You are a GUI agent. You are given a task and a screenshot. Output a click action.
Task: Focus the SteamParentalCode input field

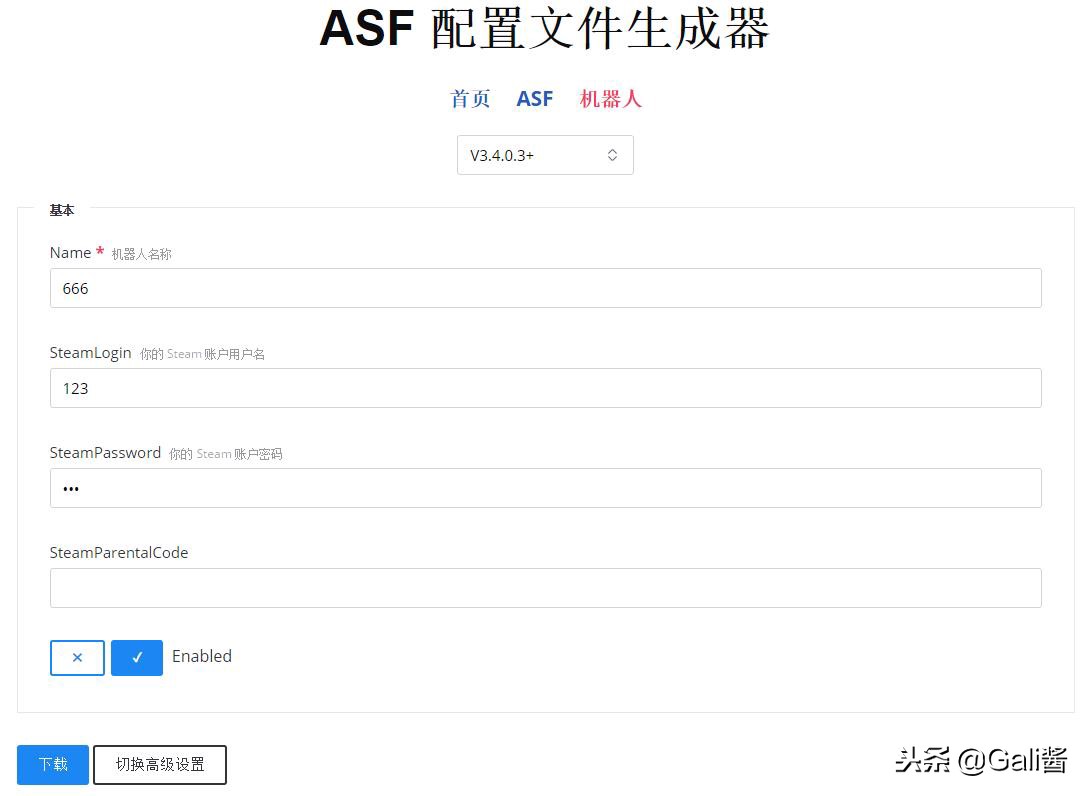(x=545, y=588)
